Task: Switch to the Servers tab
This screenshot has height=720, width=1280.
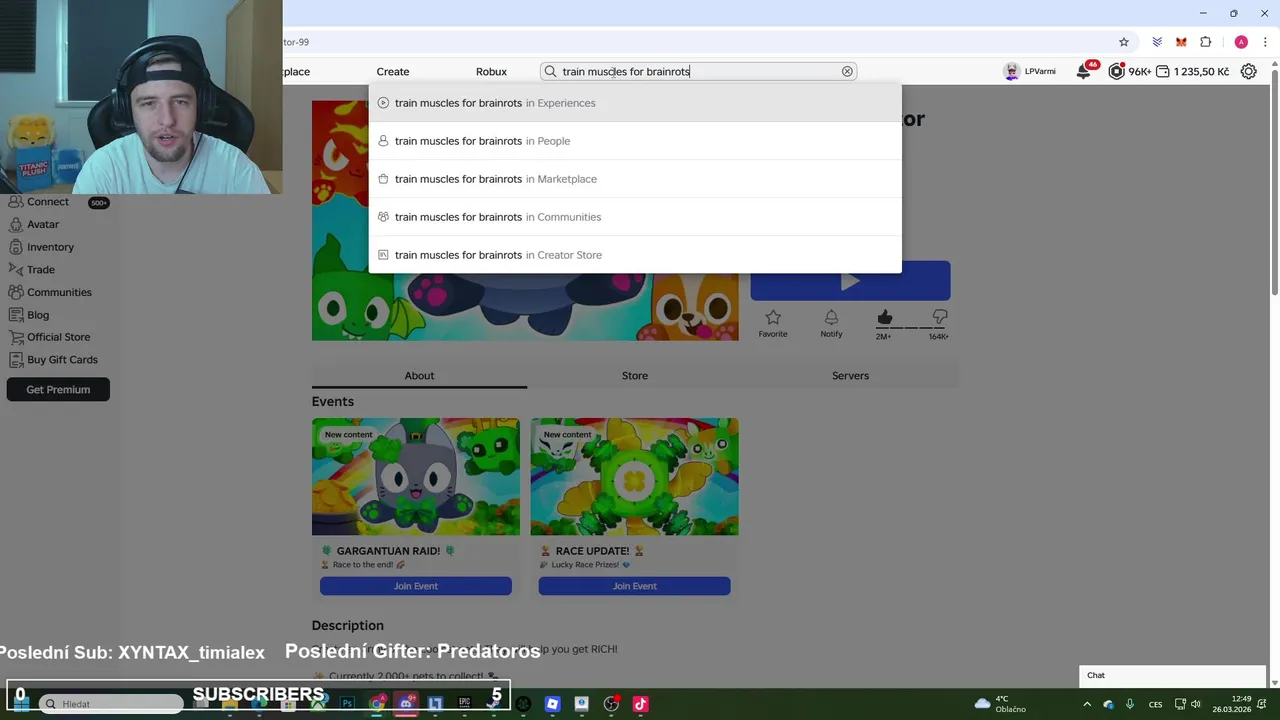Action: coord(850,375)
